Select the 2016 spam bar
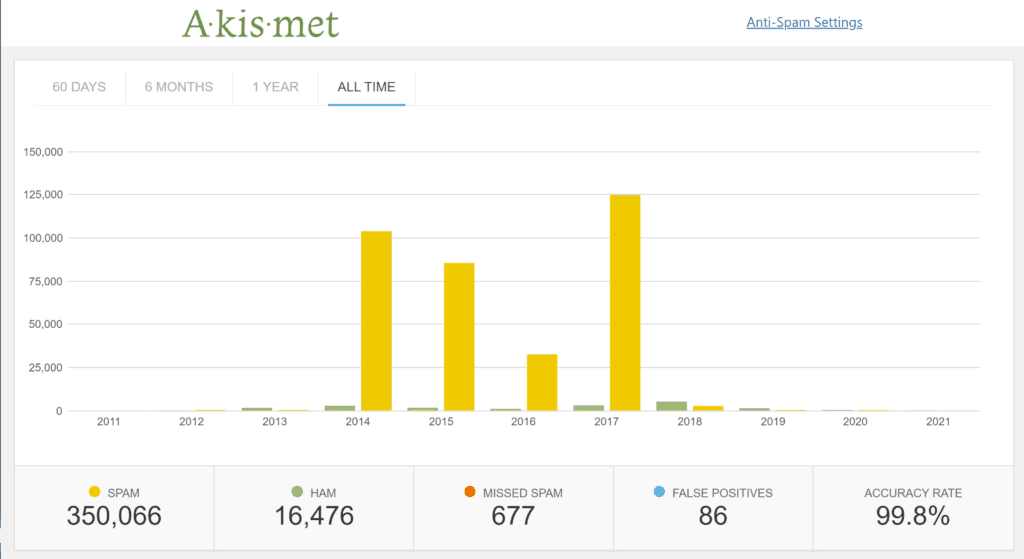The height and width of the screenshot is (559, 1024). click(x=542, y=383)
